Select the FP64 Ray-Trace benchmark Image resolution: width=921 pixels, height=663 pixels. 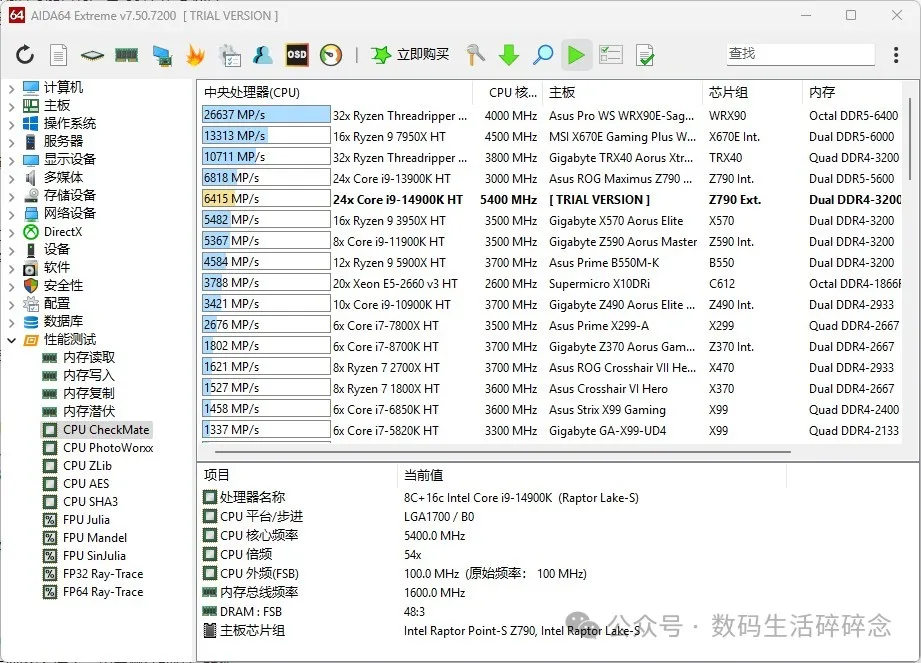point(103,592)
